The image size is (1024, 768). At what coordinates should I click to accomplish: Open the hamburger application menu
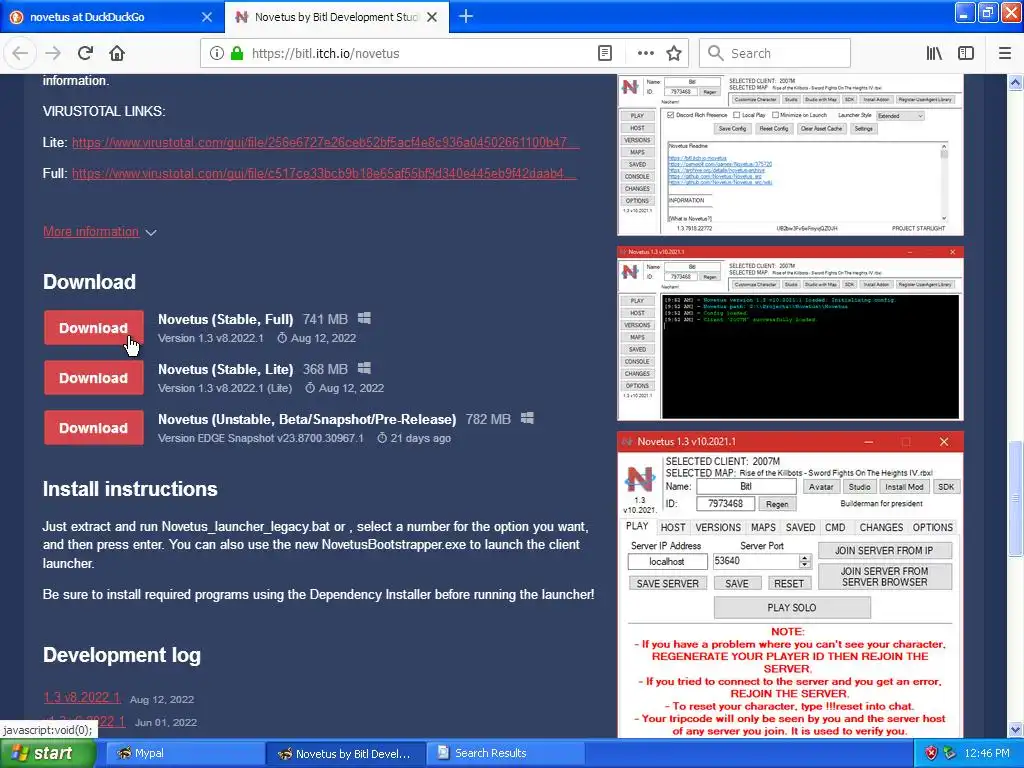tap(1005, 54)
